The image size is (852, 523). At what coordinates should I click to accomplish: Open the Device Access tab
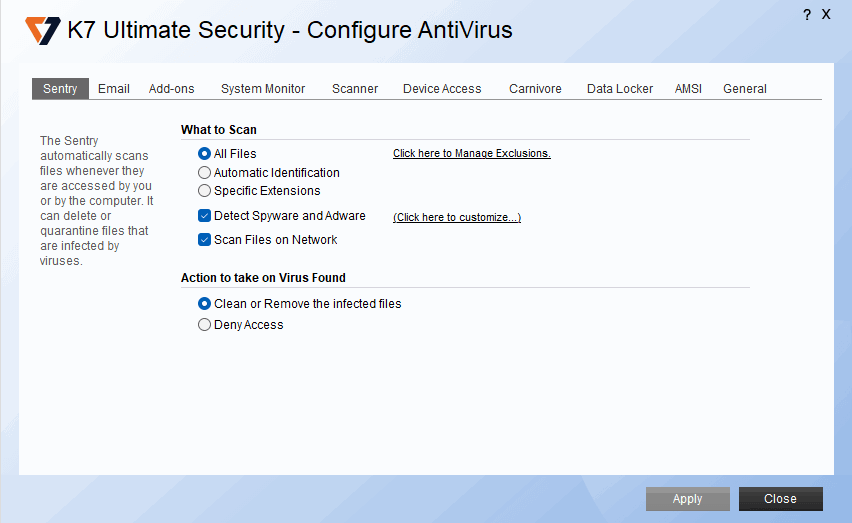click(442, 89)
